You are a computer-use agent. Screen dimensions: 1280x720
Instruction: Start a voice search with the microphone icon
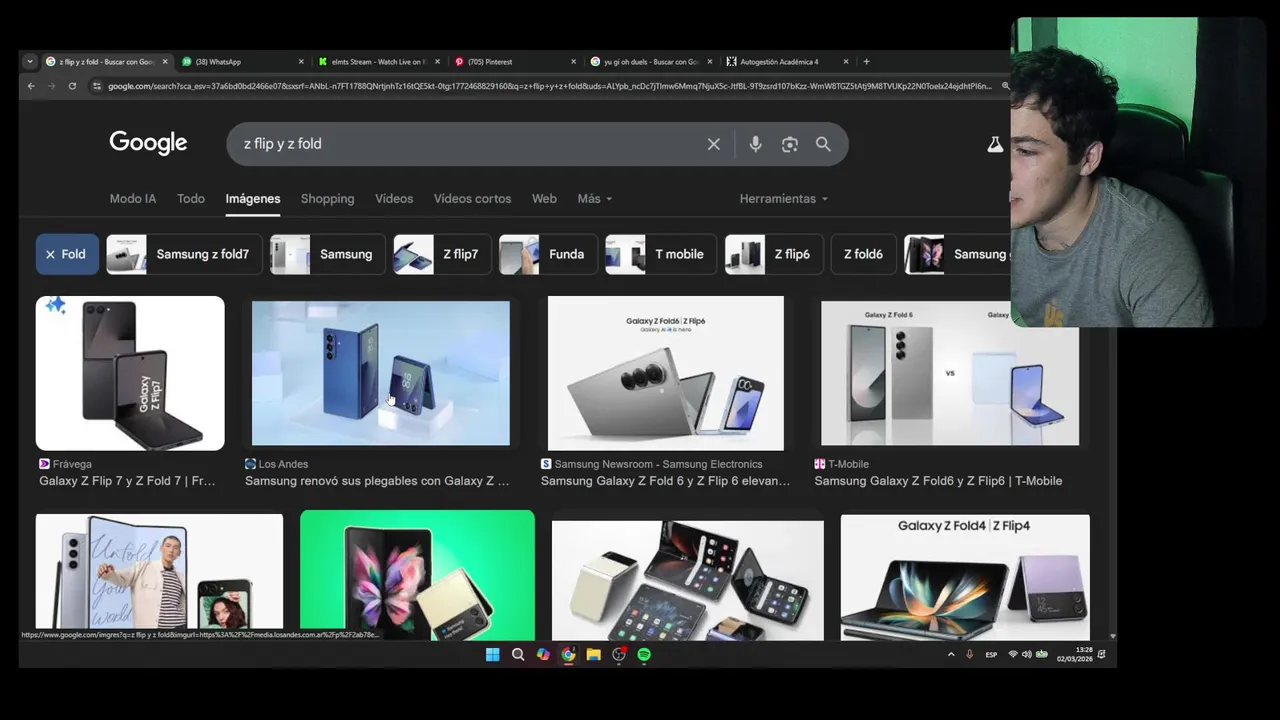(x=755, y=144)
